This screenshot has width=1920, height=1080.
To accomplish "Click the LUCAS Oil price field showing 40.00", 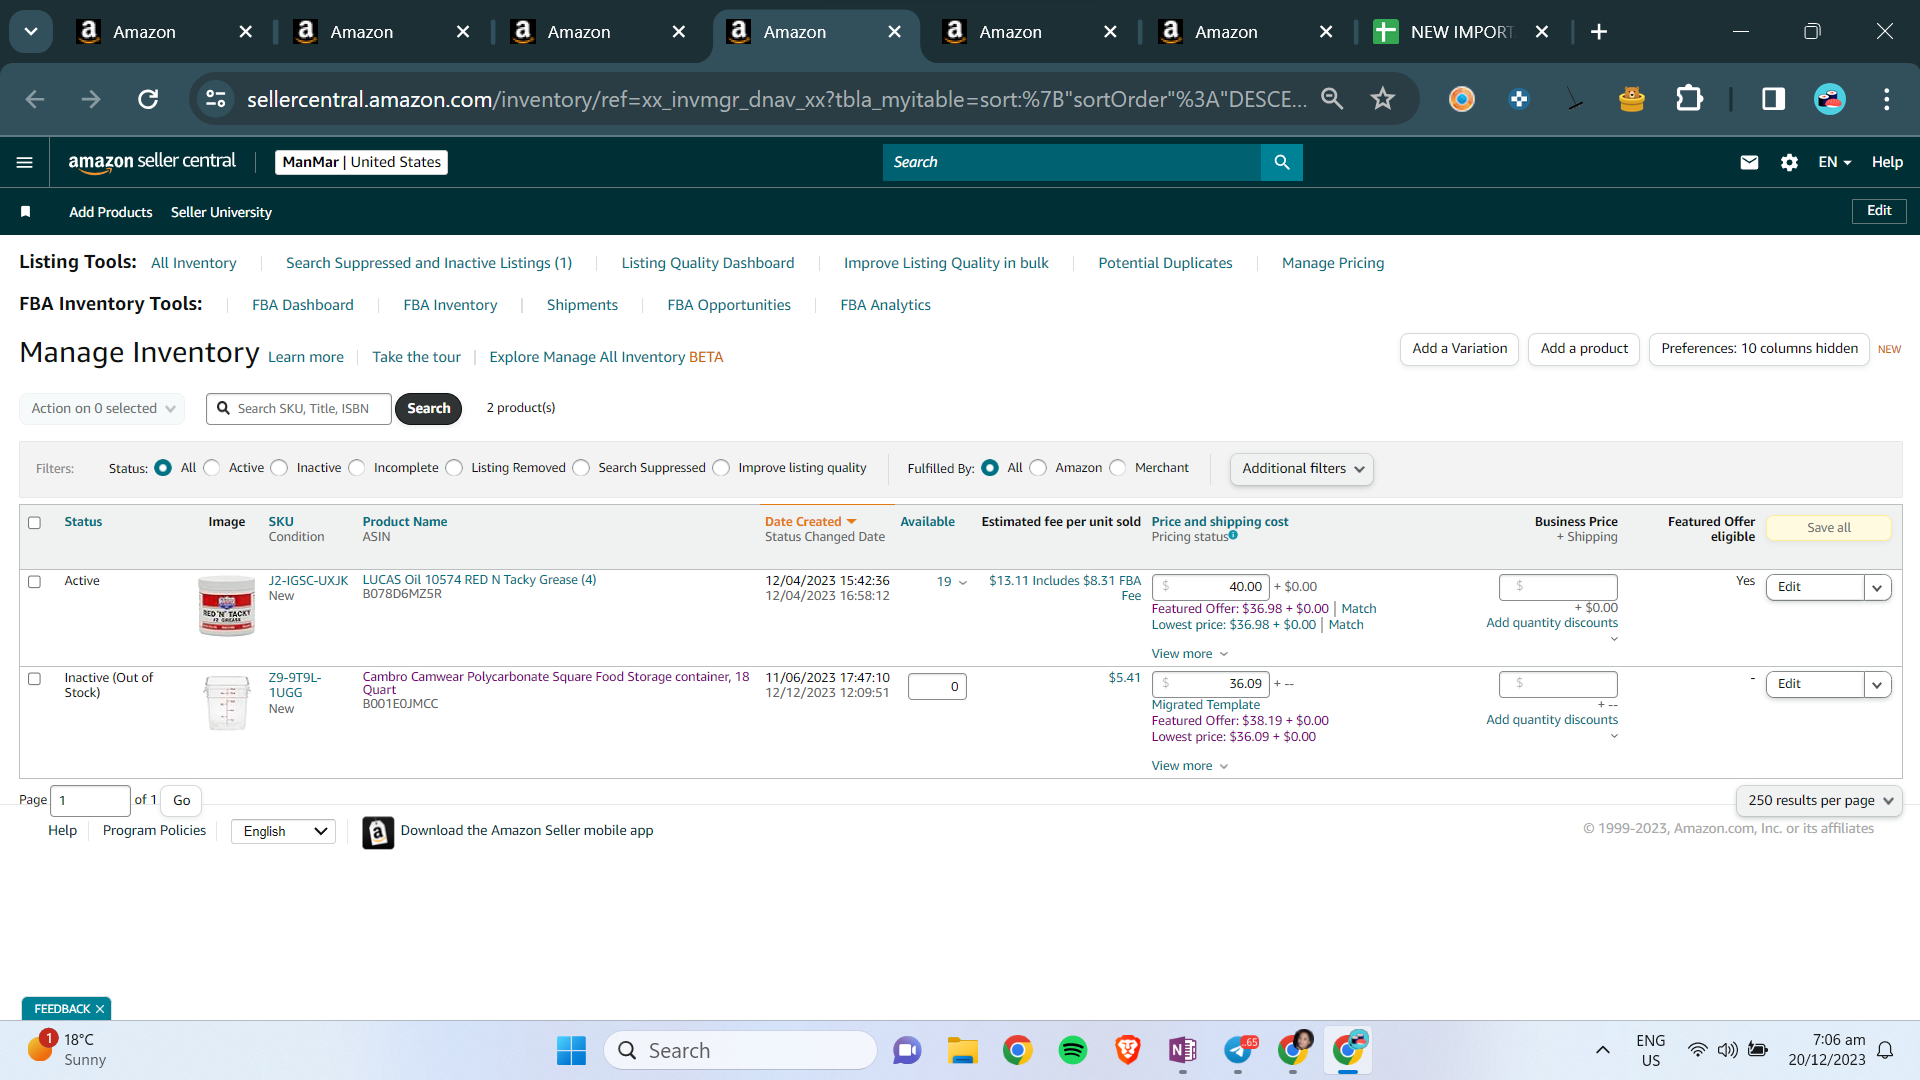I will 1211,587.
